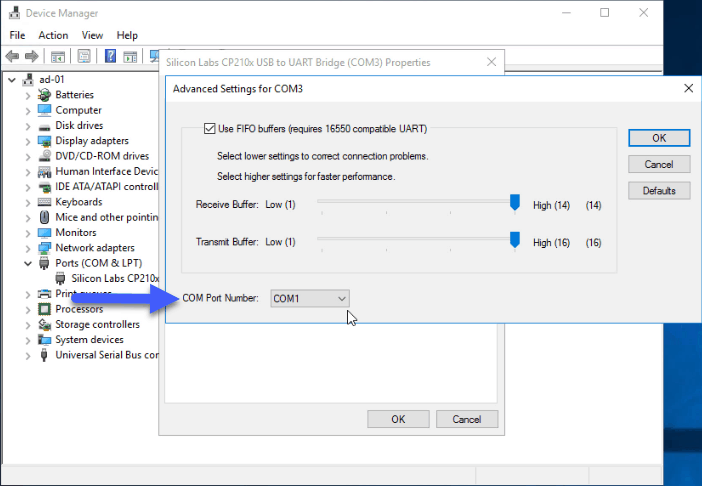Expand the Disk drives node
This screenshot has height=486, width=702.
tap(28, 126)
